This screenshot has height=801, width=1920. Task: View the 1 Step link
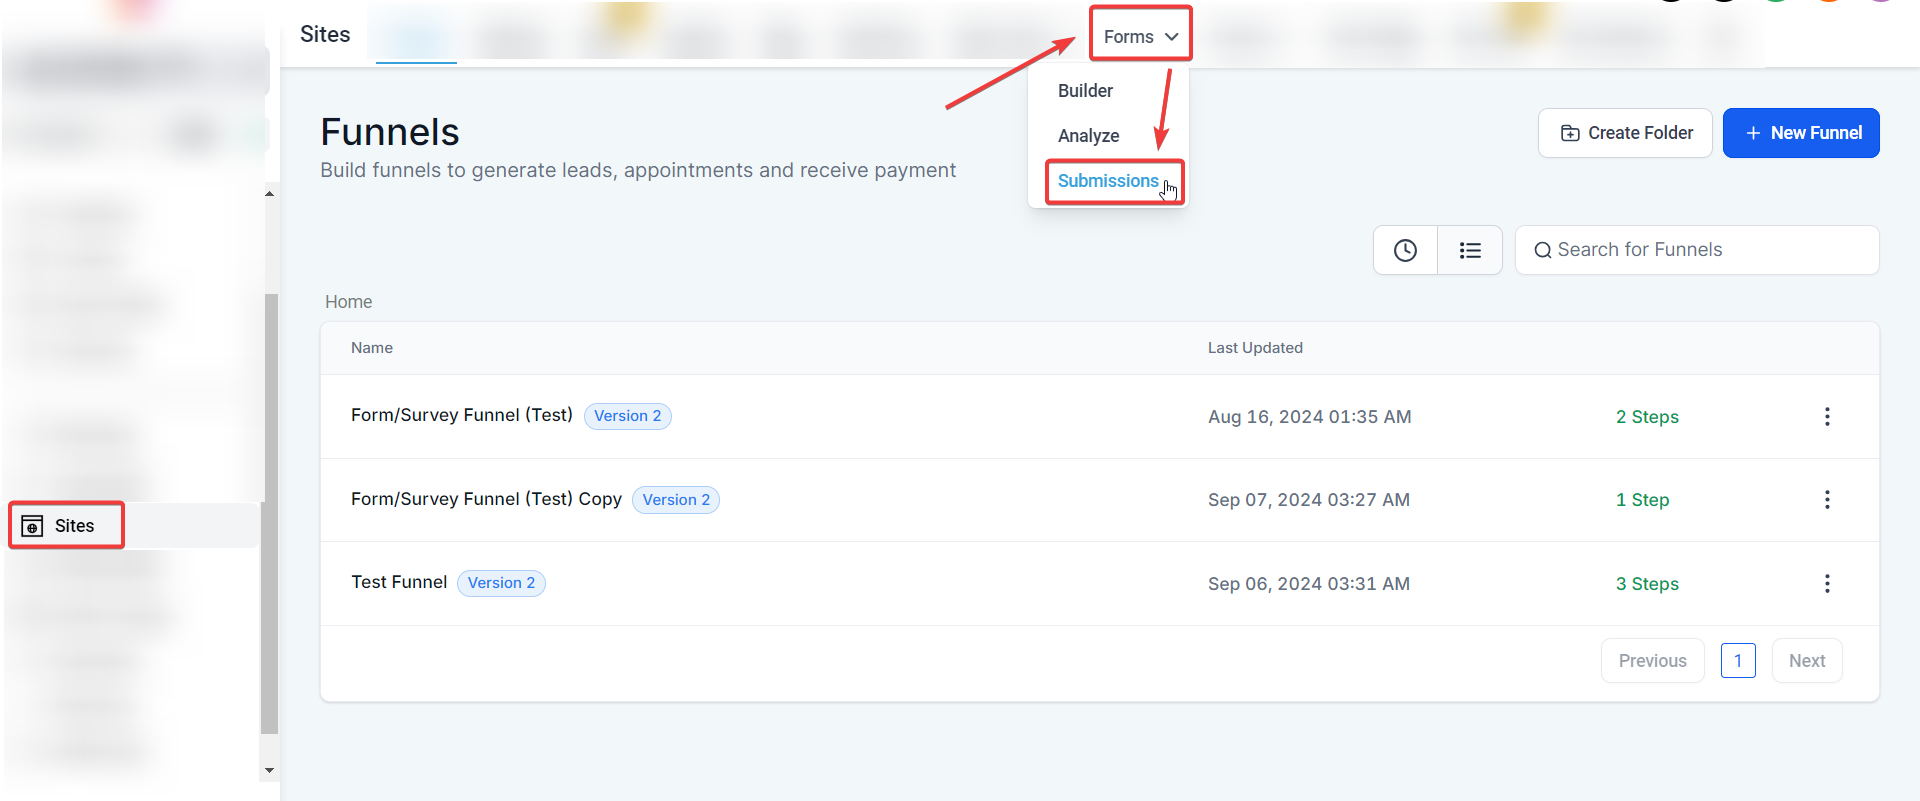1642,500
